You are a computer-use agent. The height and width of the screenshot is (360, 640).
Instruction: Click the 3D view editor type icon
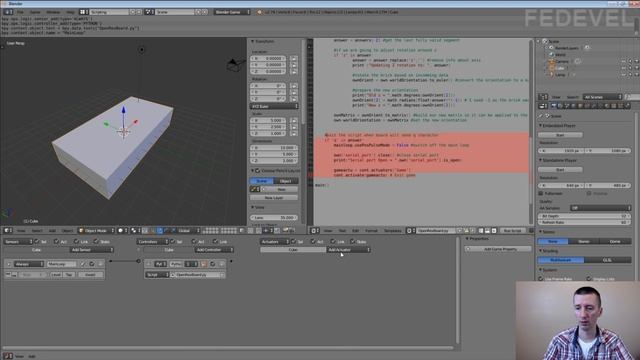coord(7,231)
